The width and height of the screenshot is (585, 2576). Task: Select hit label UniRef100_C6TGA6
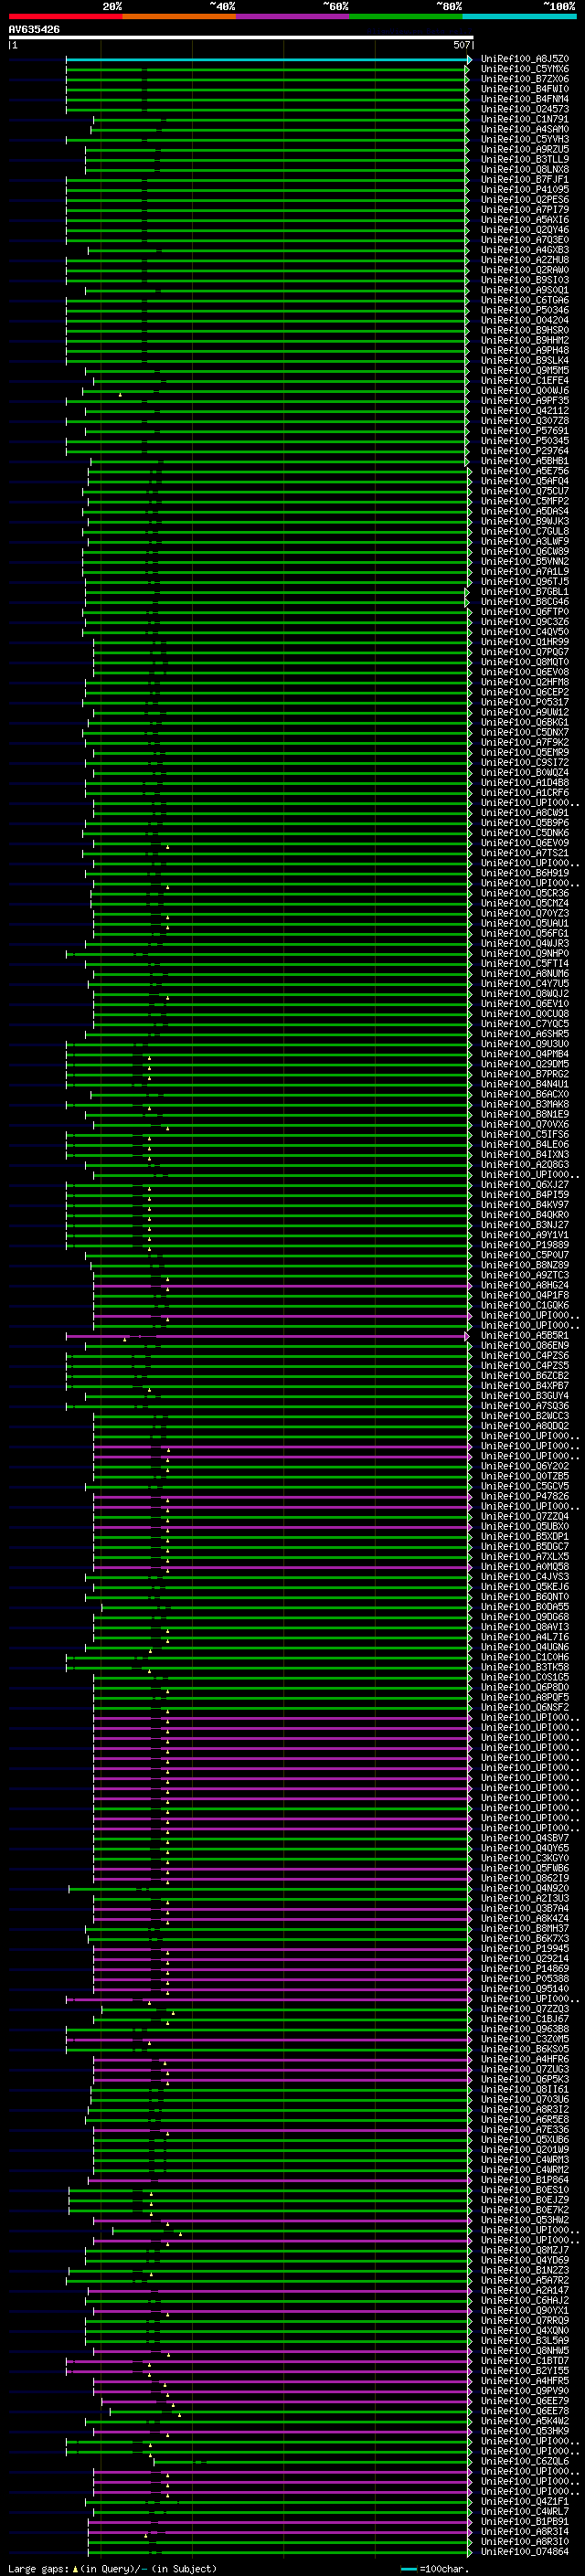(x=525, y=300)
